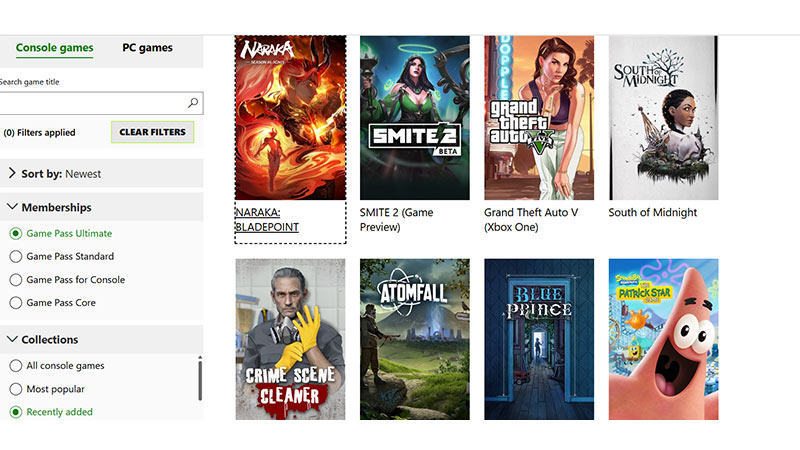Choose Game Pass Standard membership

pyautogui.click(x=16, y=256)
